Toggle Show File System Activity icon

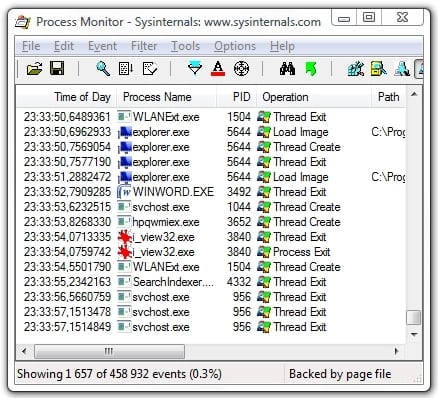[378, 69]
